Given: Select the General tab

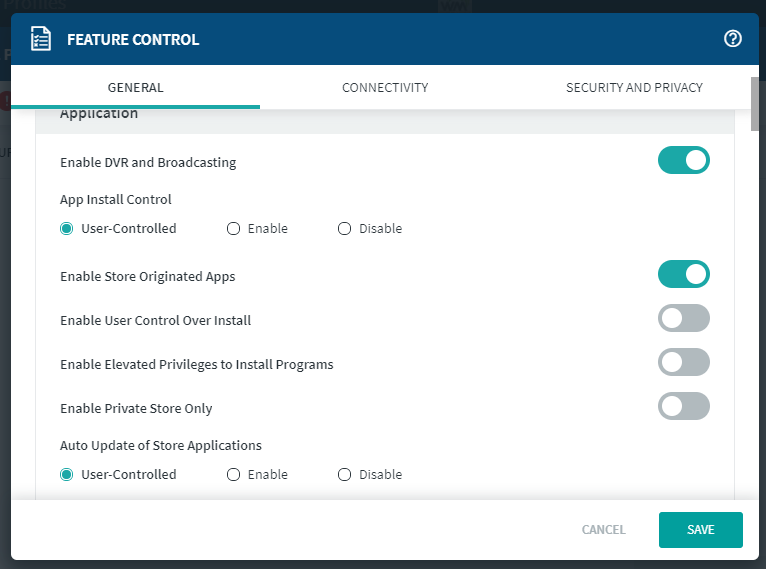Looking at the screenshot, I should (x=135, y=88).
